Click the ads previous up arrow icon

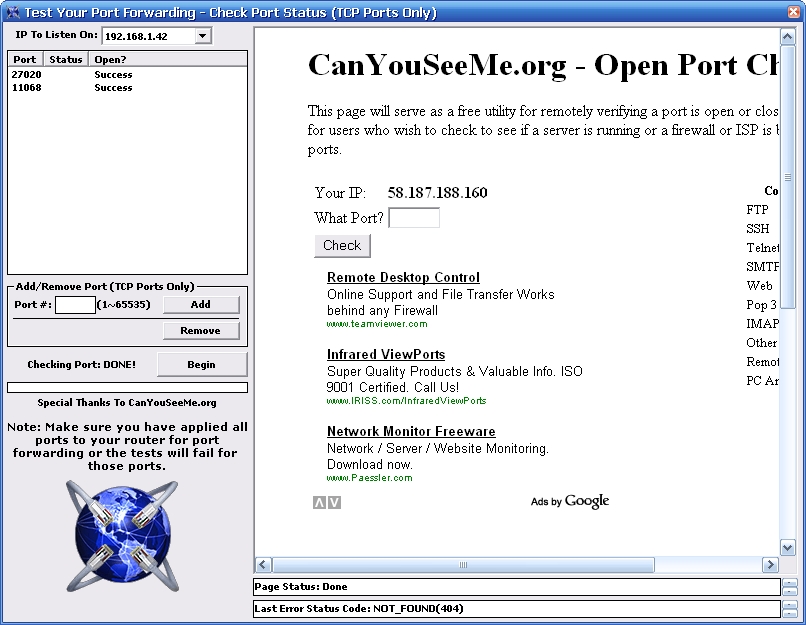[319, 503]
